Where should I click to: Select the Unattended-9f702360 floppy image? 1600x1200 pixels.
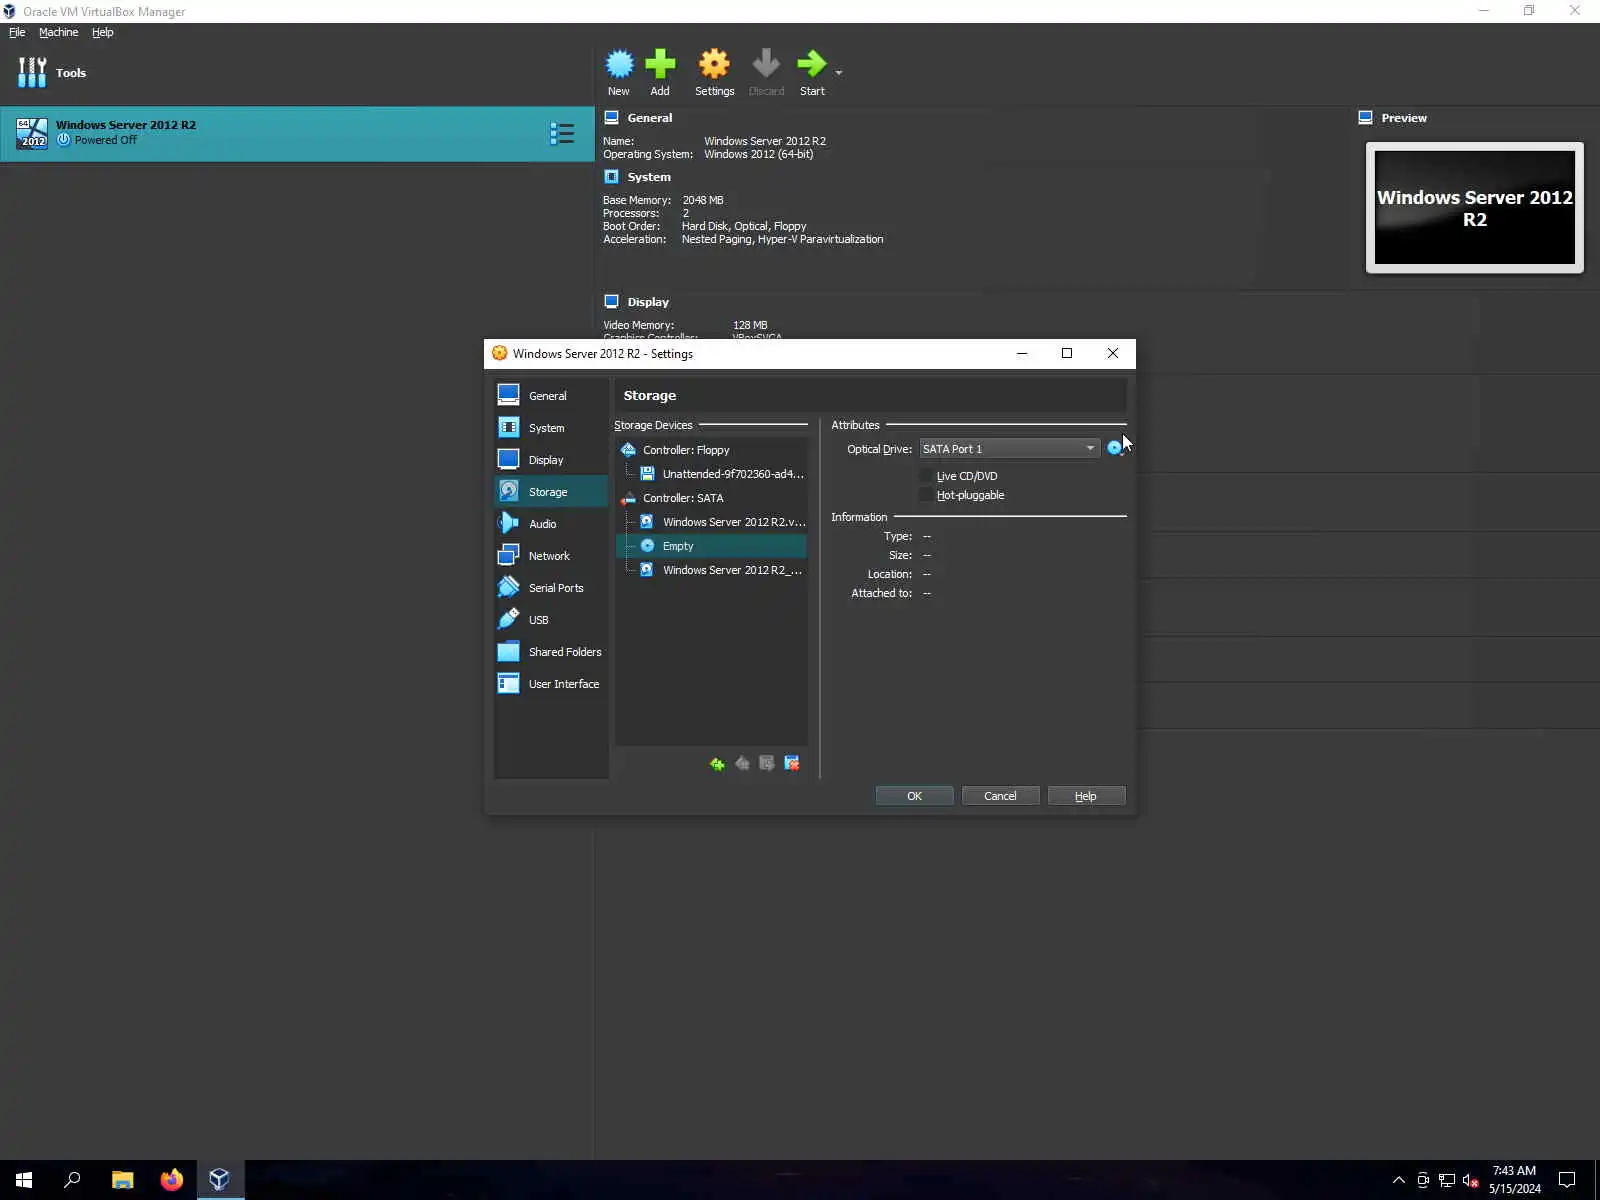click(711, 474)
